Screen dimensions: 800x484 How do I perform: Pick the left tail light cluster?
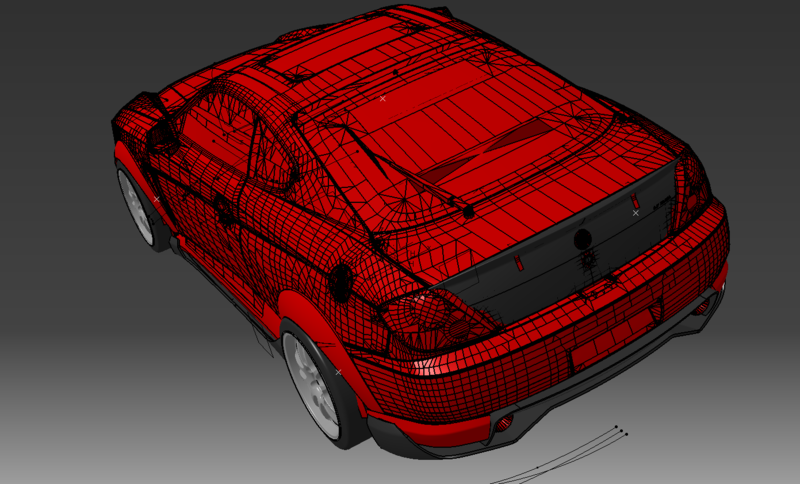430,313
